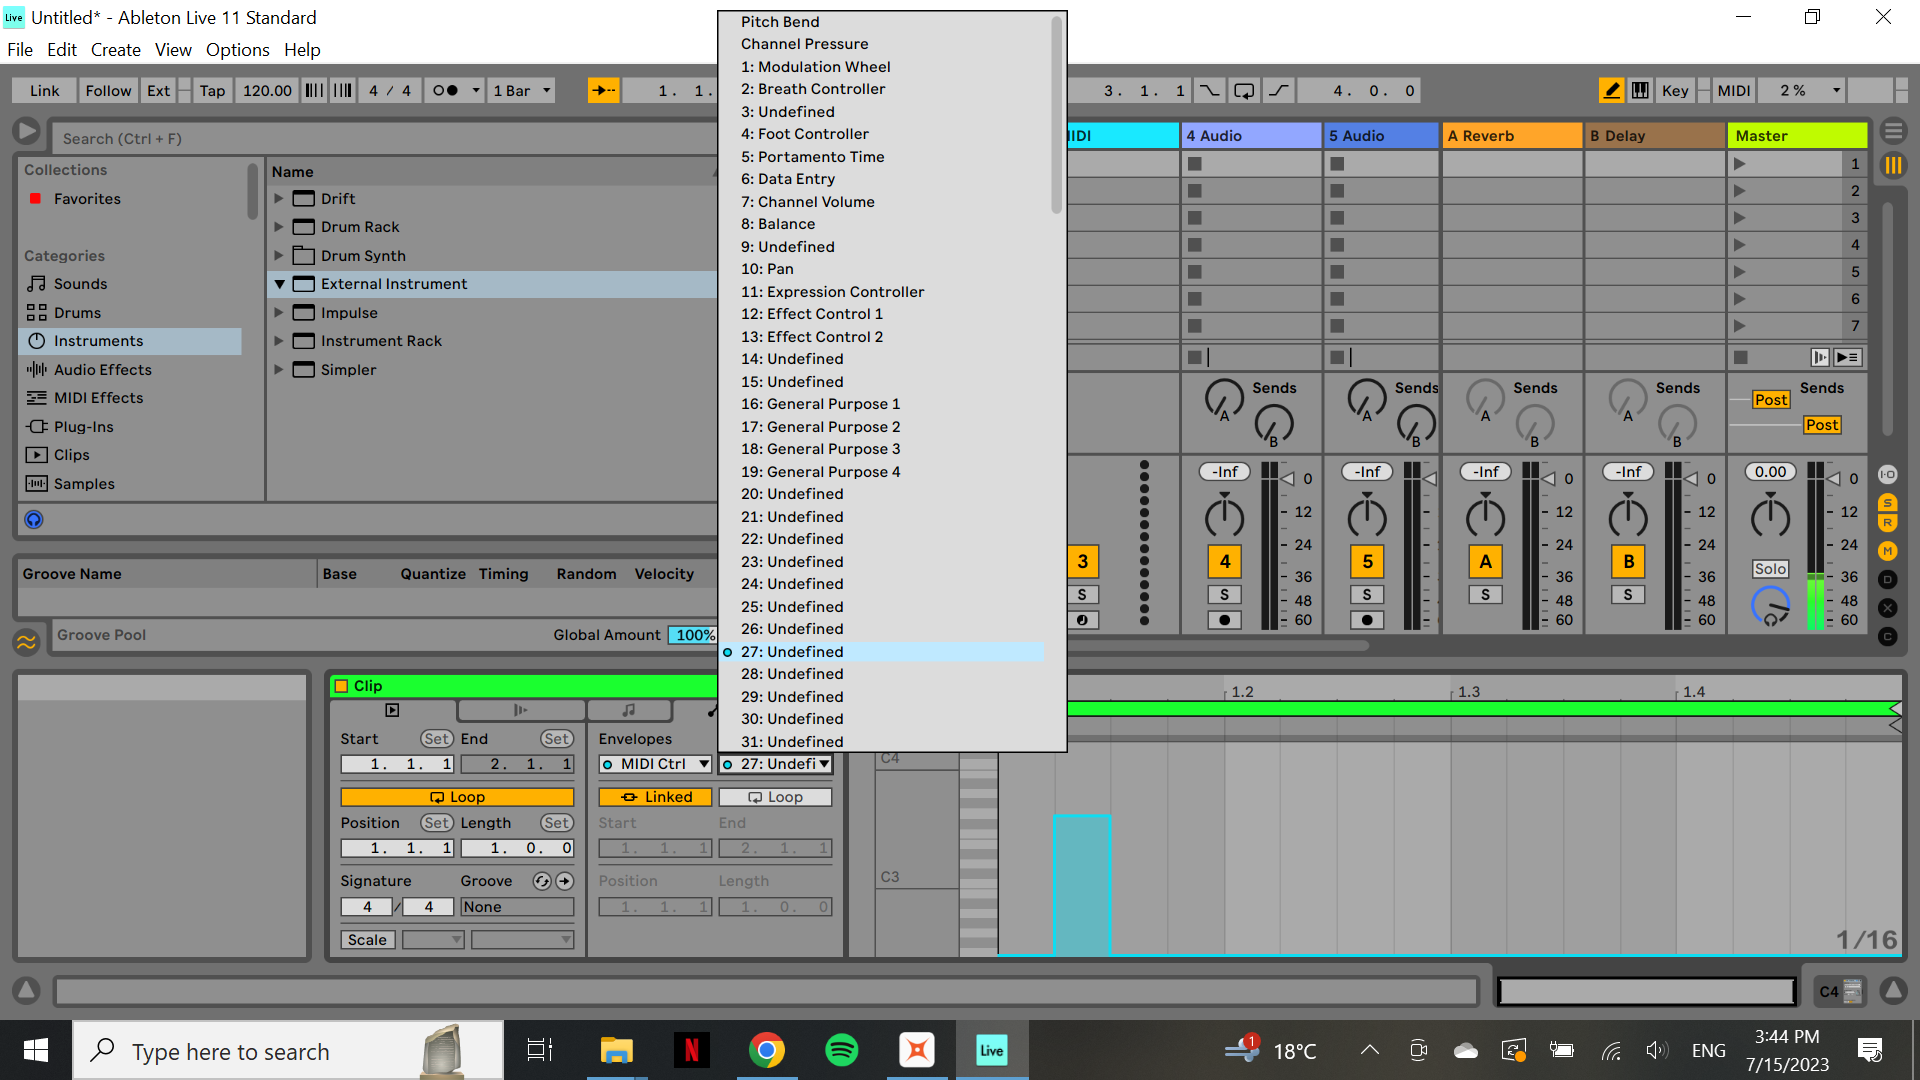Click the browser preview headphone icon
This screenshot has width=1920, height=1080.
[x=34, y=520]
